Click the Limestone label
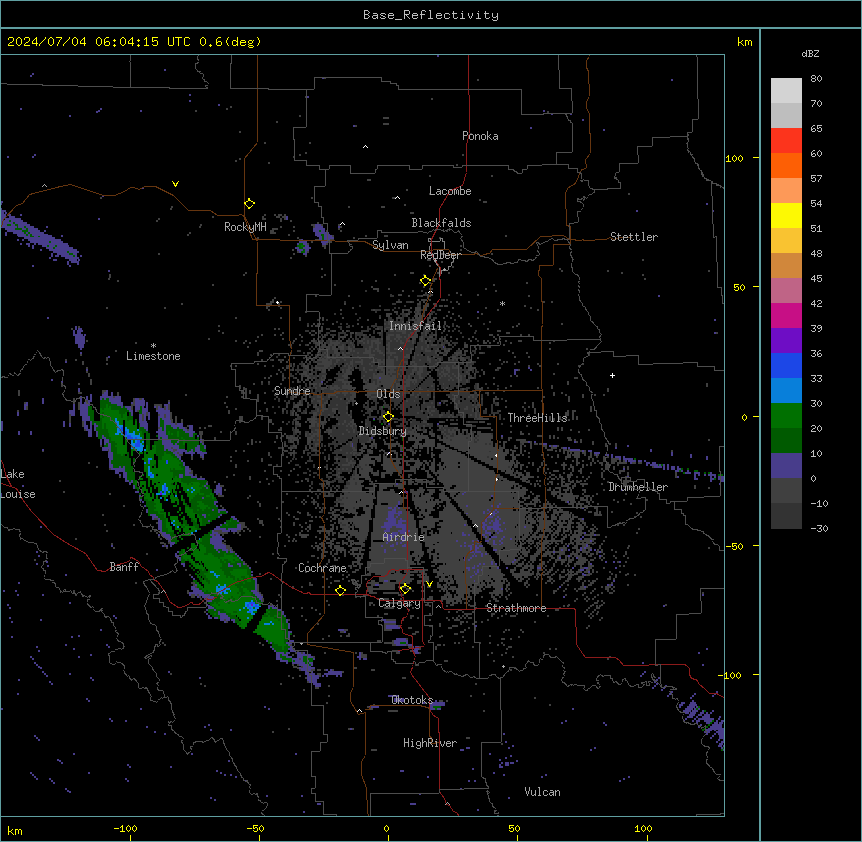 [153, 356]
